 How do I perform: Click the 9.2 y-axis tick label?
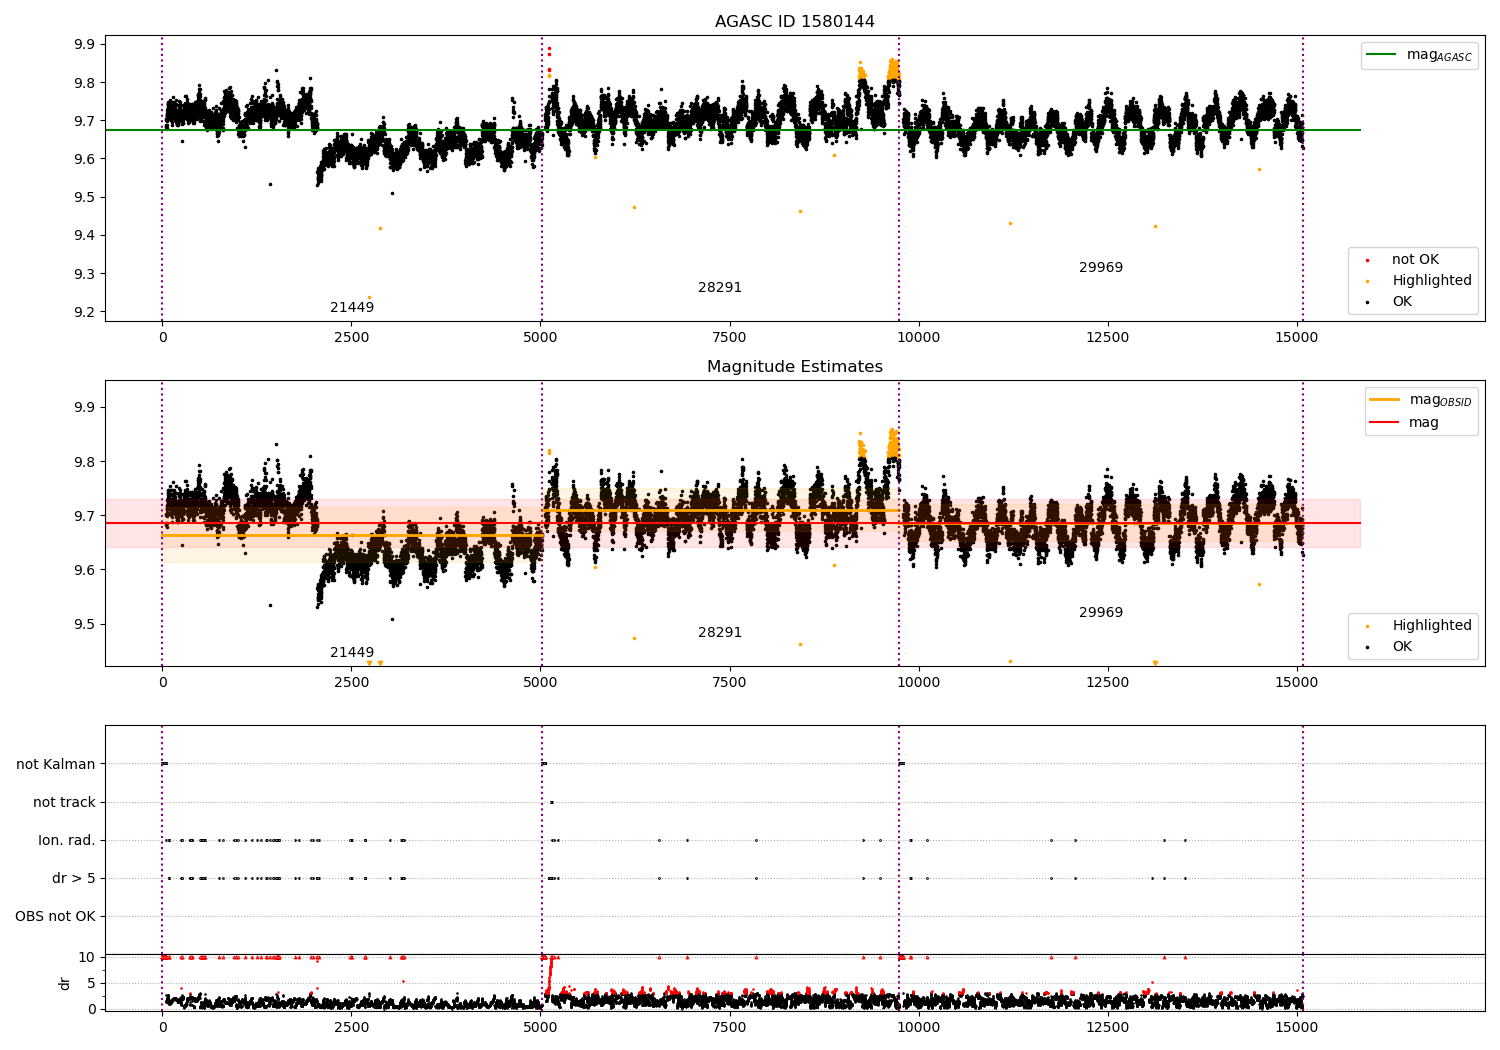85,312
